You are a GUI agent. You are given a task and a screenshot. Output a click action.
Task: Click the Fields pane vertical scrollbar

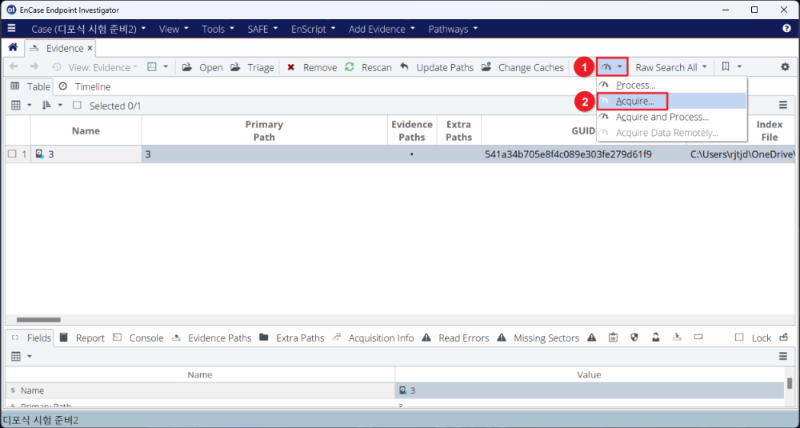[x=789, y=384]
